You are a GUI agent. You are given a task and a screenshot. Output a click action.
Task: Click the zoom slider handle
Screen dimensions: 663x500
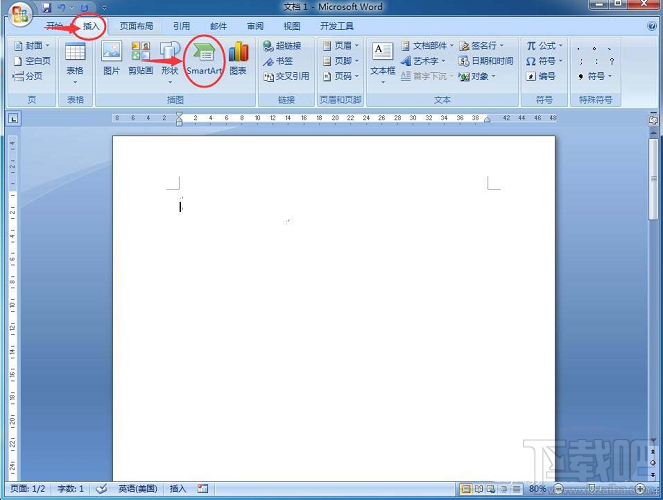point(593,489)
